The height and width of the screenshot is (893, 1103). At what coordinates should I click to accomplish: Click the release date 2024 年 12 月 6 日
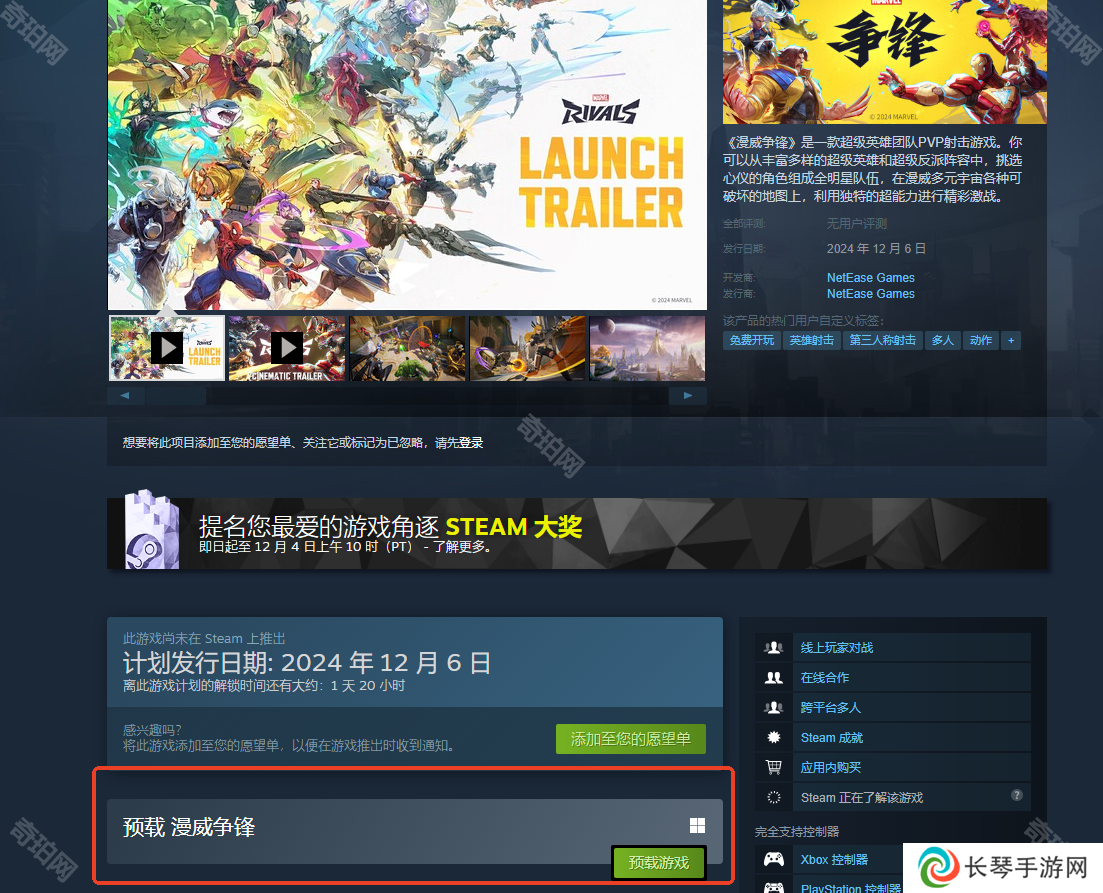pos(876,249)
